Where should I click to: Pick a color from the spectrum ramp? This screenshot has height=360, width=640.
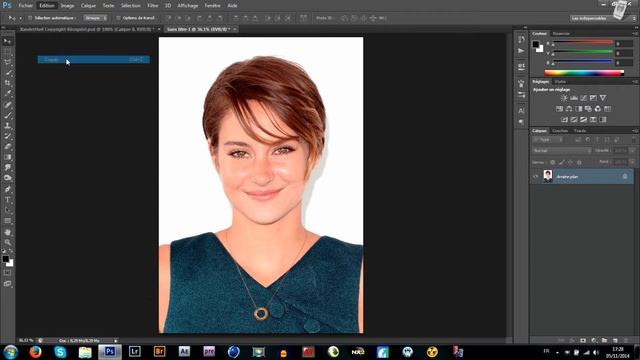584,73
